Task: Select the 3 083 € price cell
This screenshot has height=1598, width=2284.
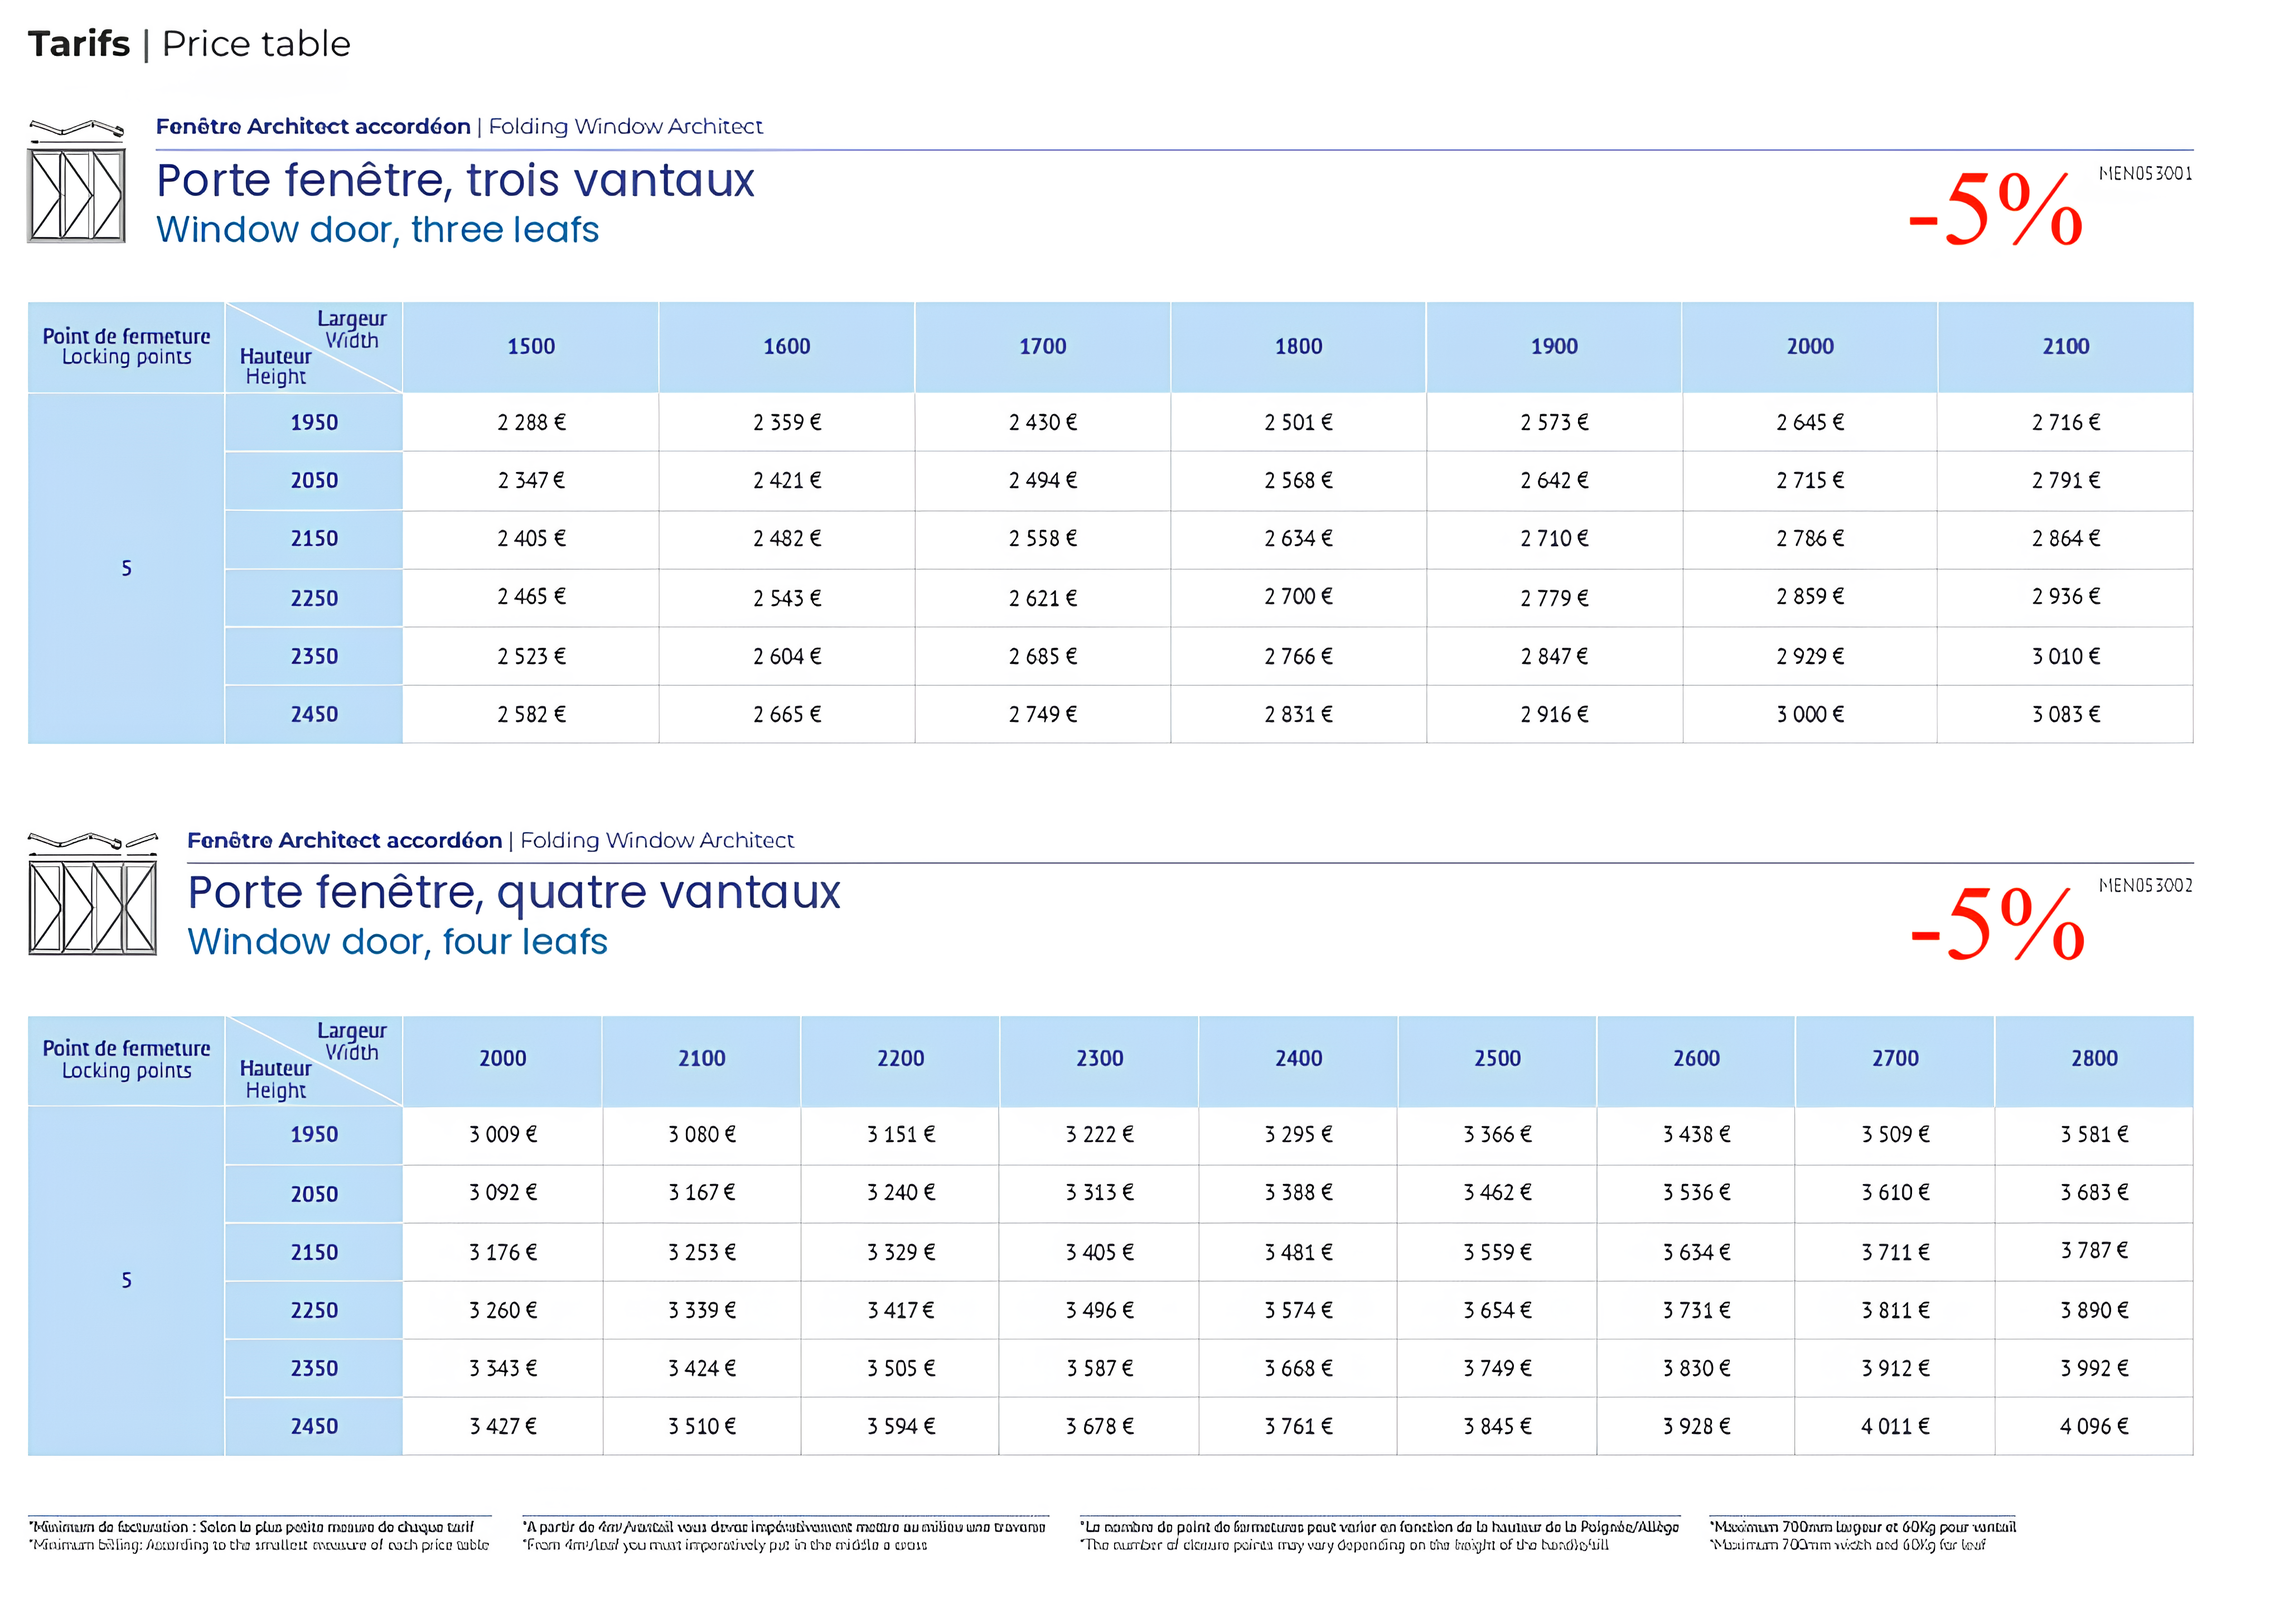Action: (2064, 715)
